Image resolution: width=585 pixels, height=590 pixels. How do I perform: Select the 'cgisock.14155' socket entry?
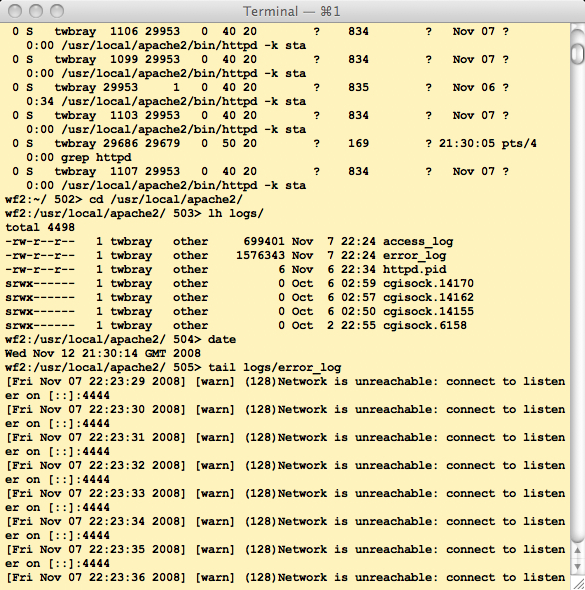428,312
